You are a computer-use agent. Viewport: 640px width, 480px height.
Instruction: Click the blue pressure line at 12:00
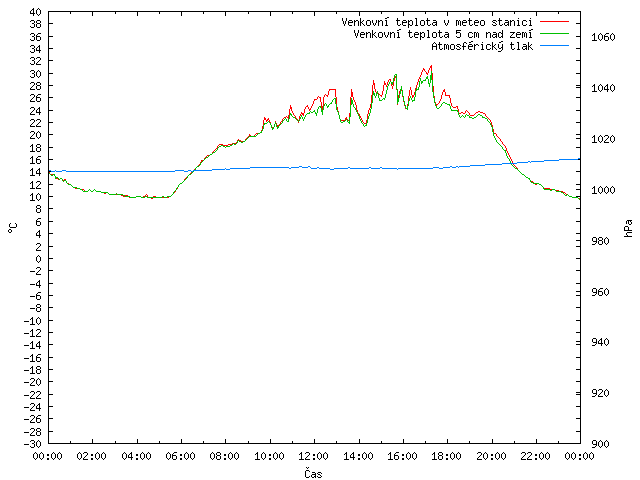coord(314,167)
